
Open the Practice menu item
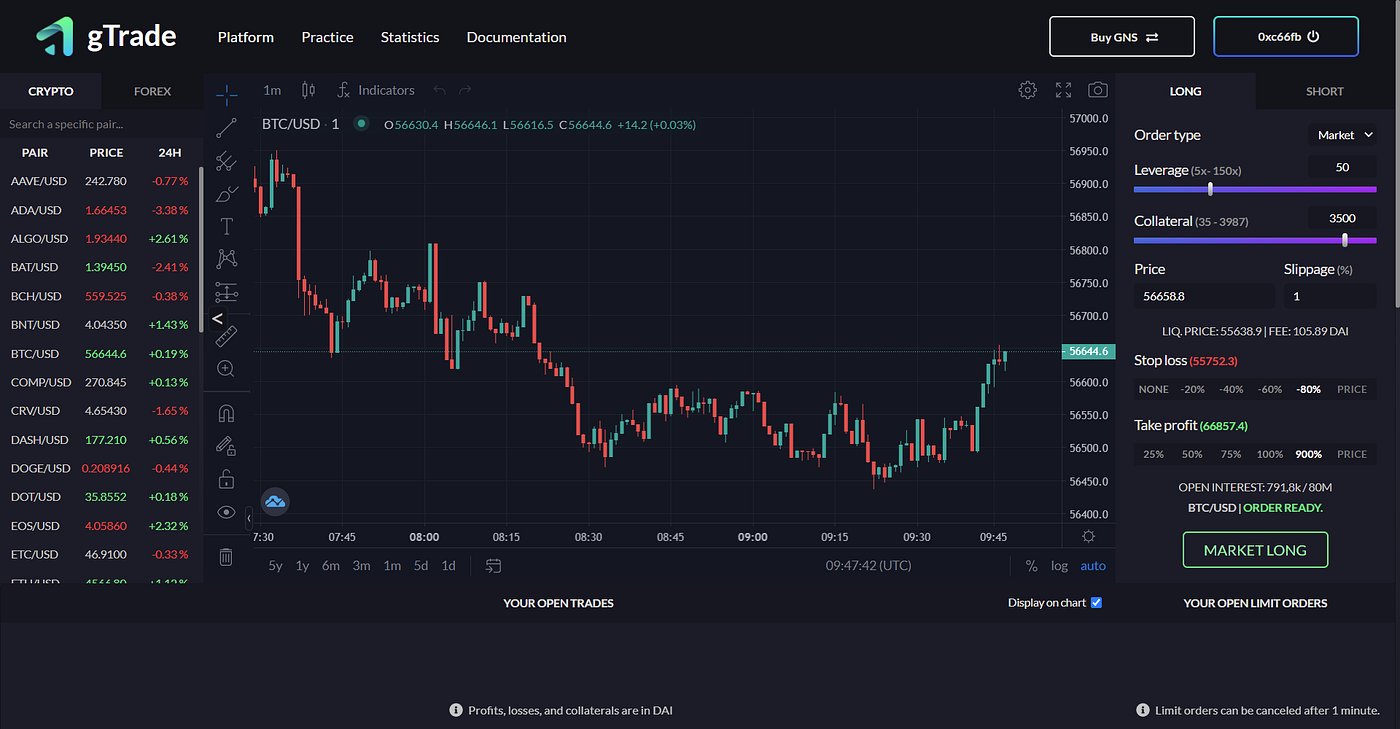point(328,37)
